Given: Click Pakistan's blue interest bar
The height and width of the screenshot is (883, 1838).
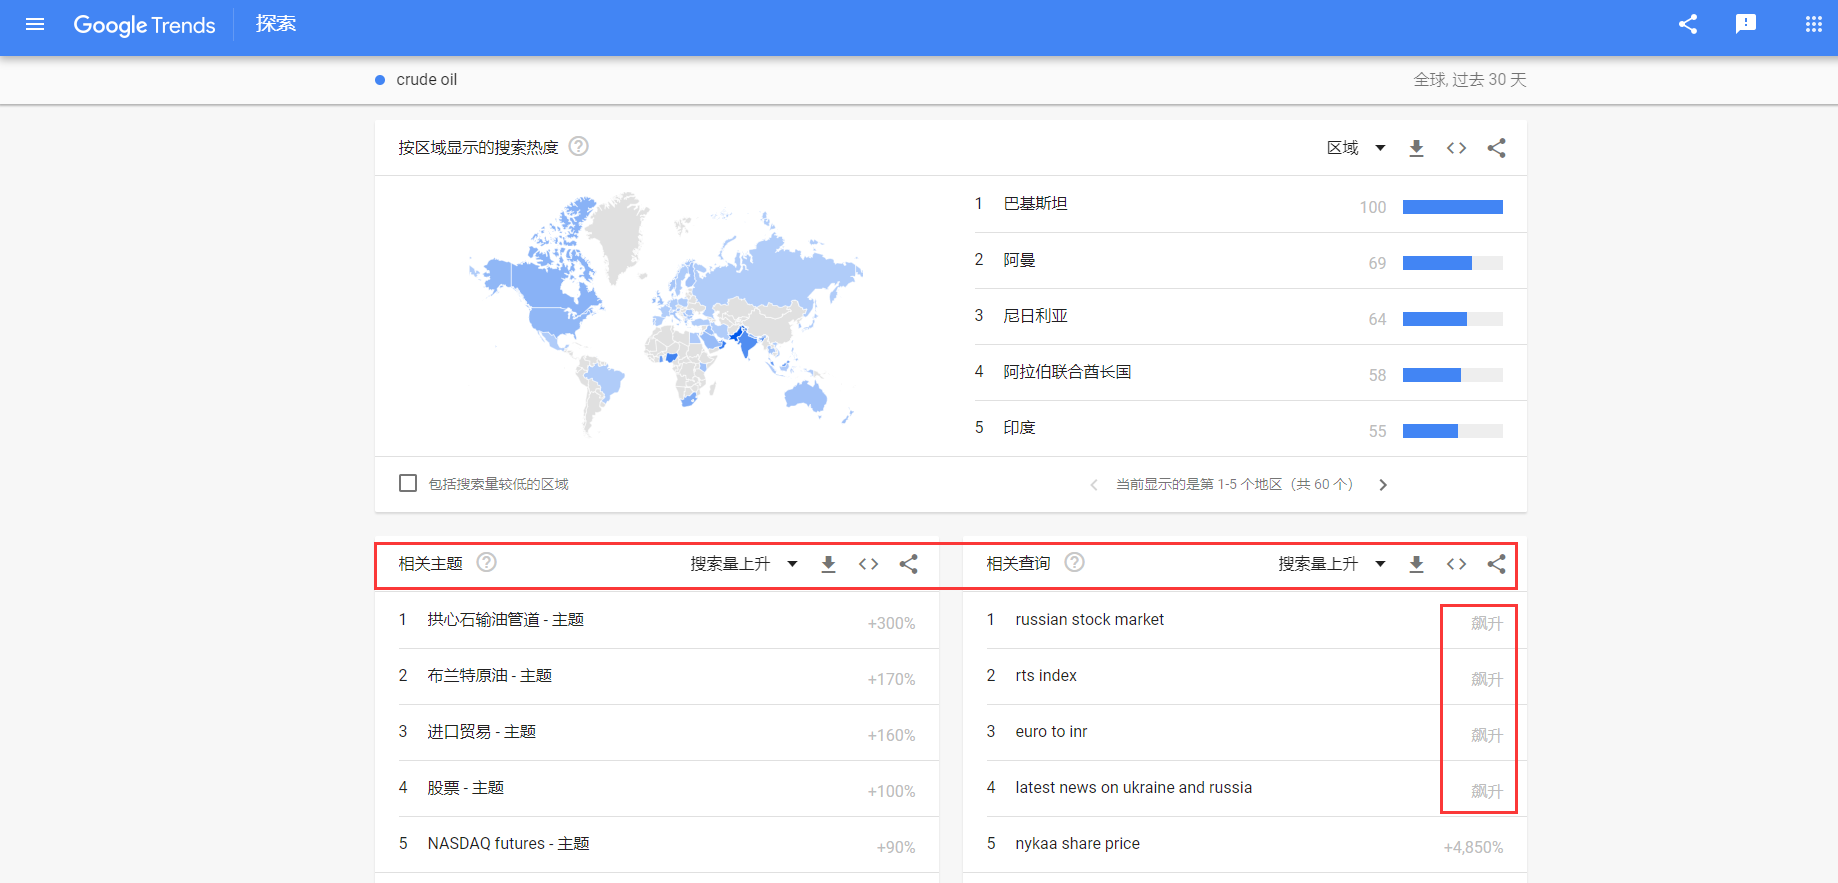Looking at the screenshot, I should (x=1452, y=207).
